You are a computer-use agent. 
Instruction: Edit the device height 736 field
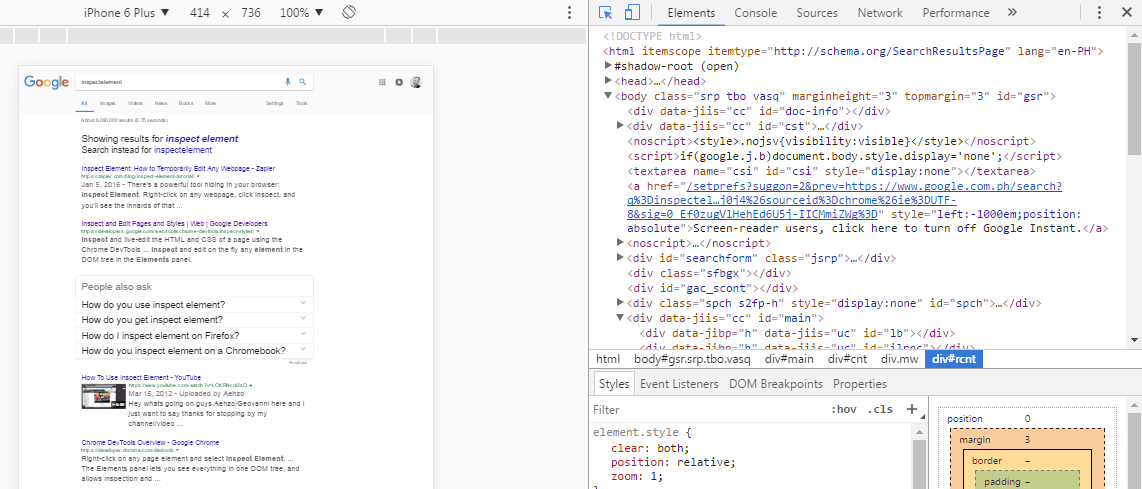click(251, 12)
